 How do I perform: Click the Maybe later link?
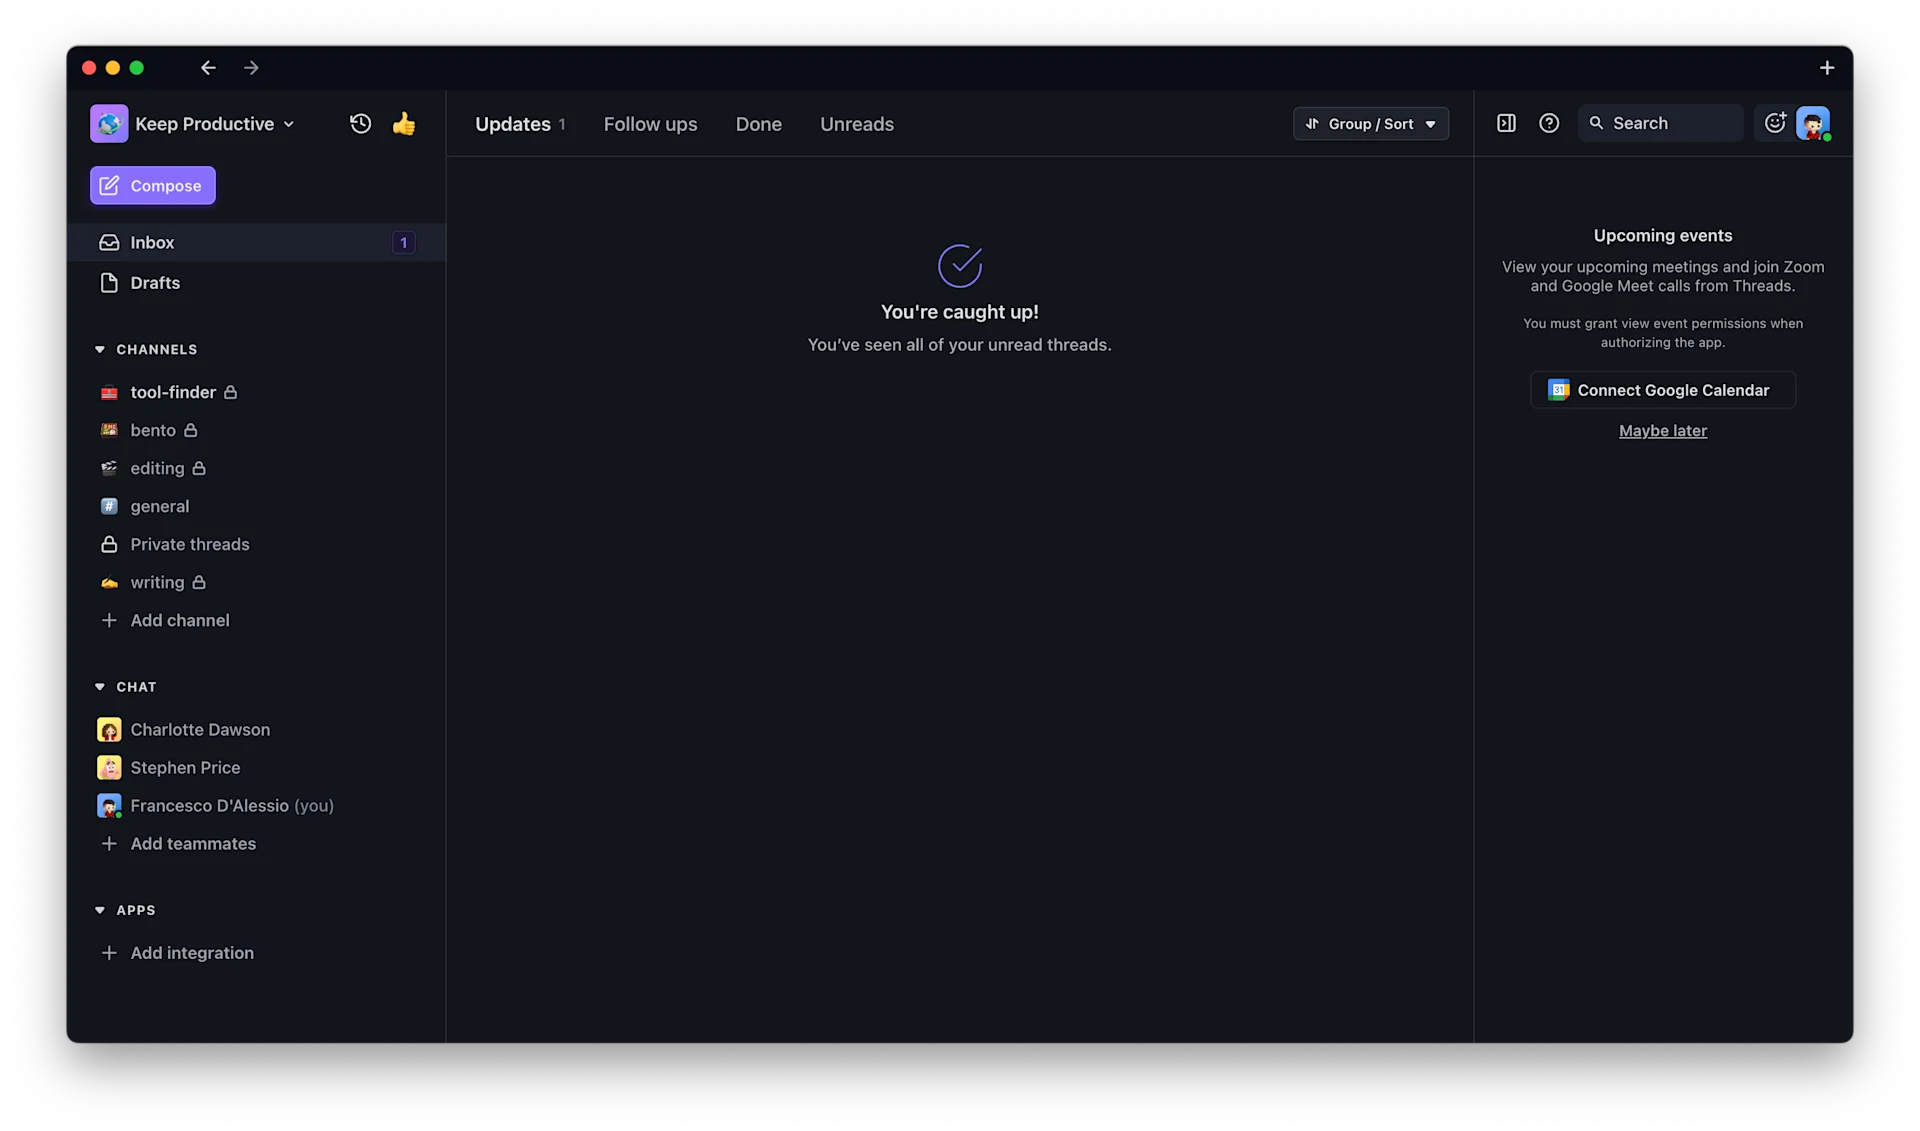click(x=1663, y=431)
